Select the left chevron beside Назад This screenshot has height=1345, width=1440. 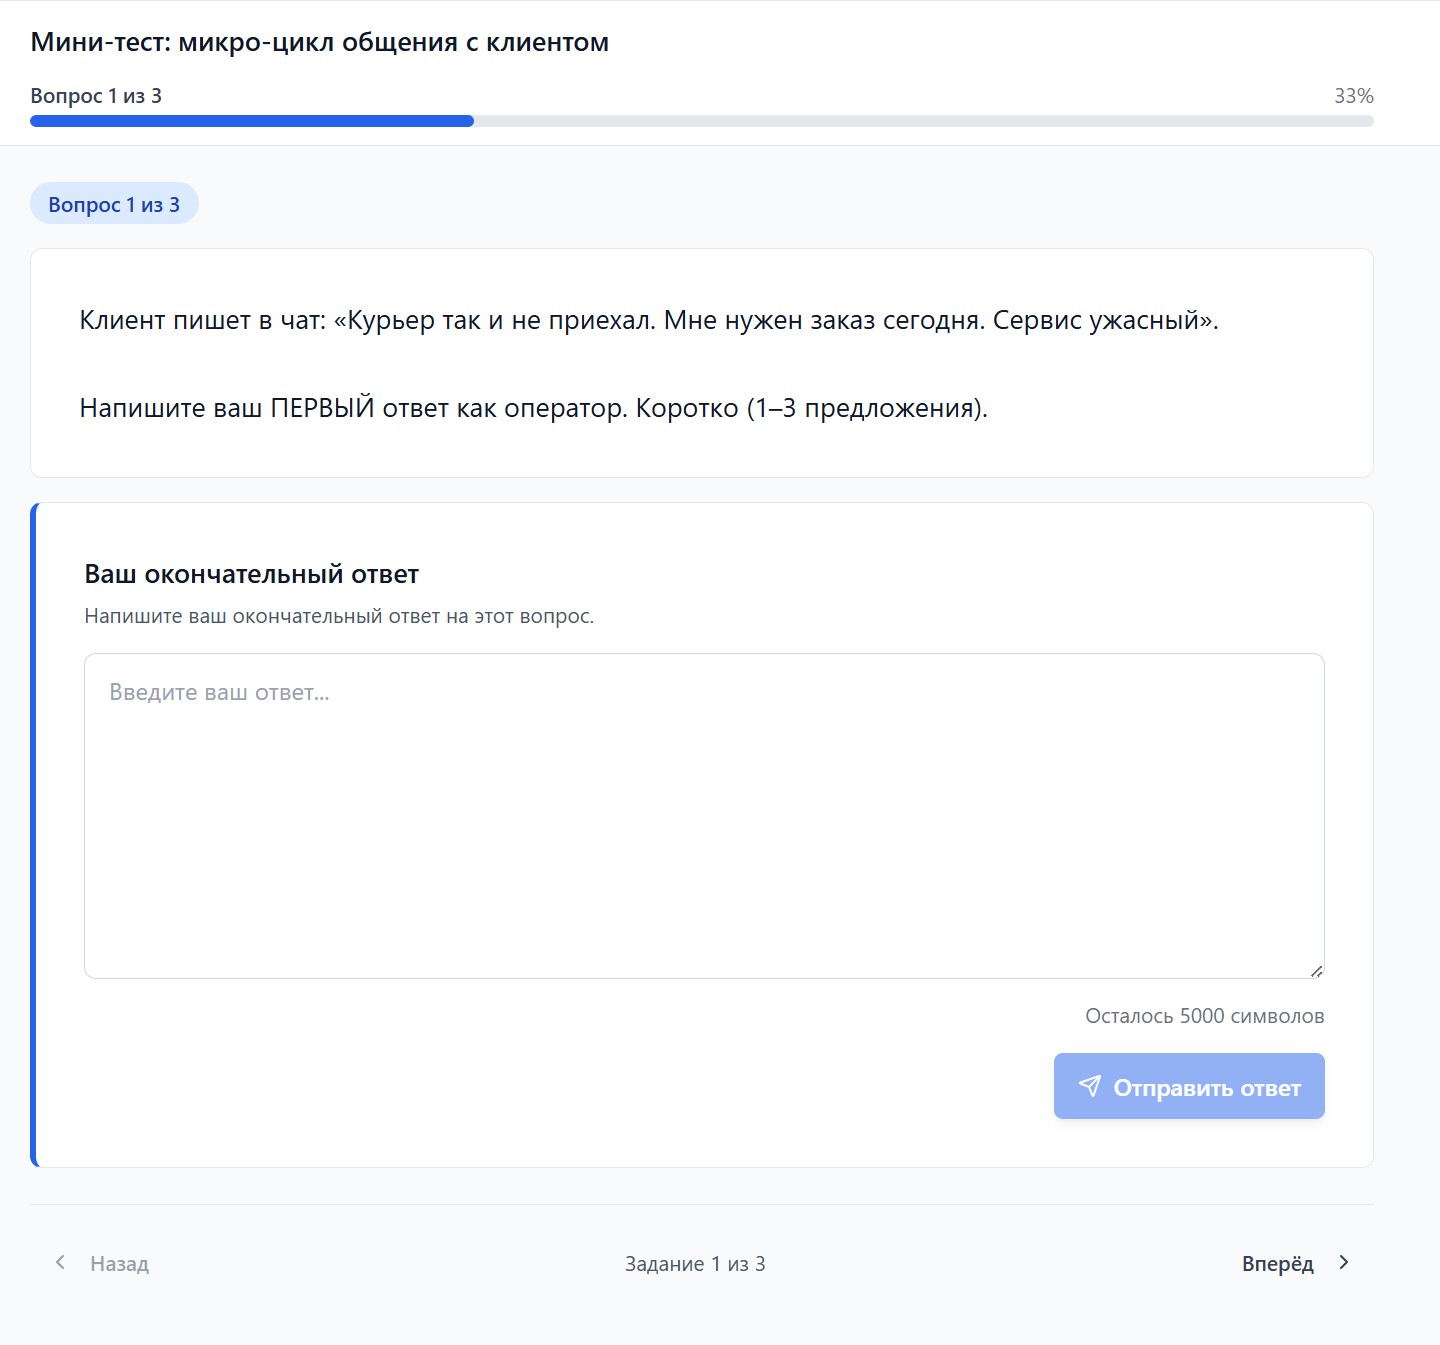(x=61, y=1263)
